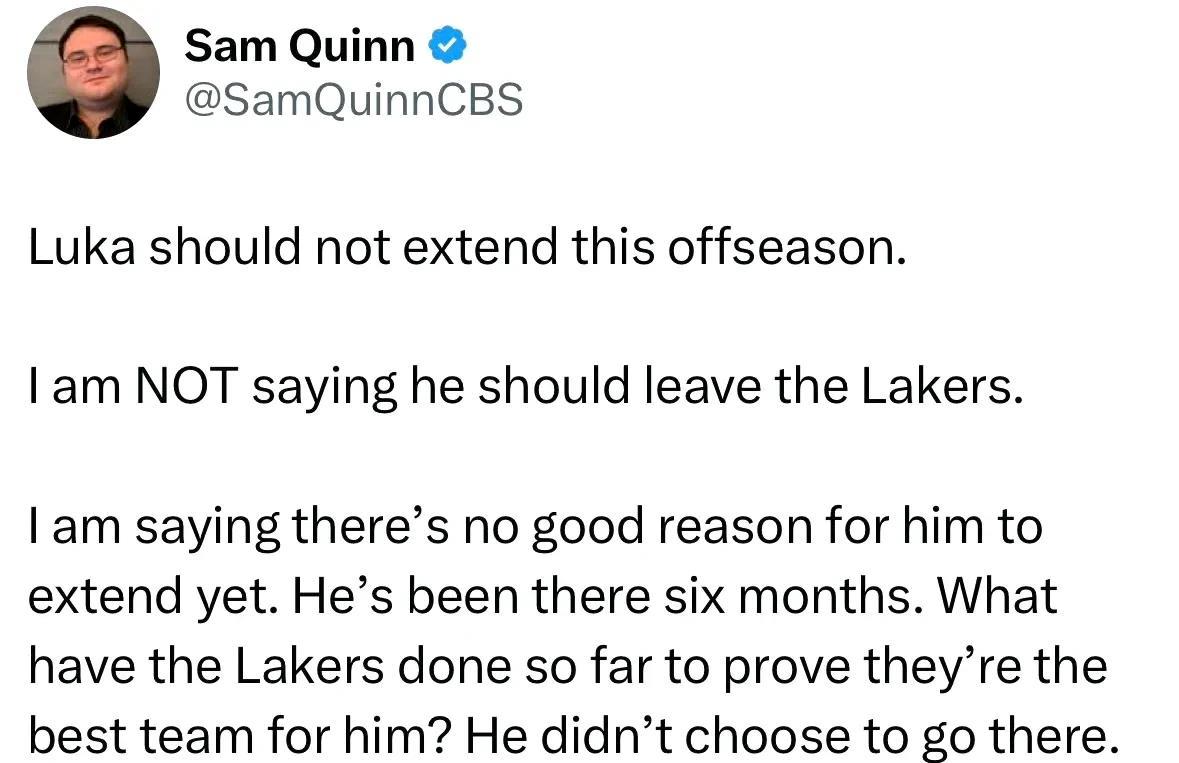Visit the @SamQuinnCBS handle
1179x763 pixels.
pos(353,100)
